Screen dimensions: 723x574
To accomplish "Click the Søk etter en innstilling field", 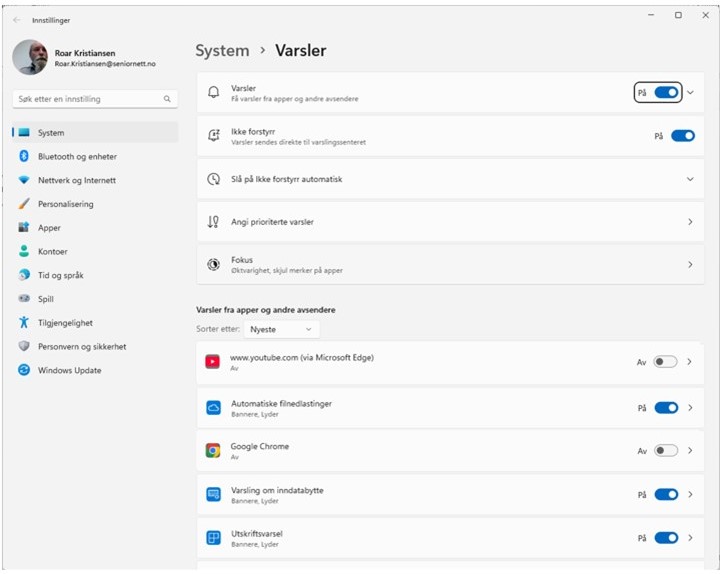I will pos(90,99).
